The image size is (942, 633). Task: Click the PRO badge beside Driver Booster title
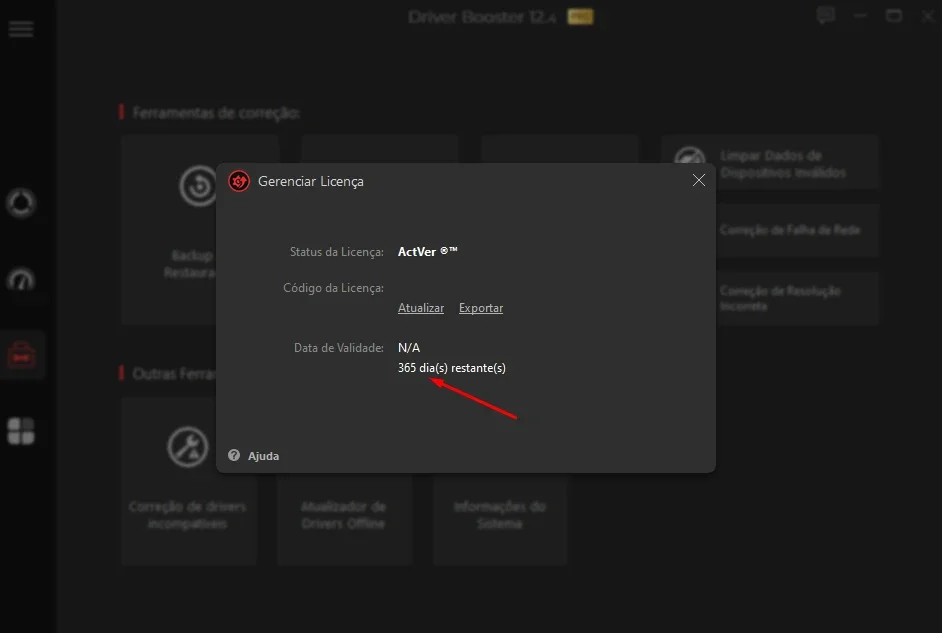click(580, 17)
